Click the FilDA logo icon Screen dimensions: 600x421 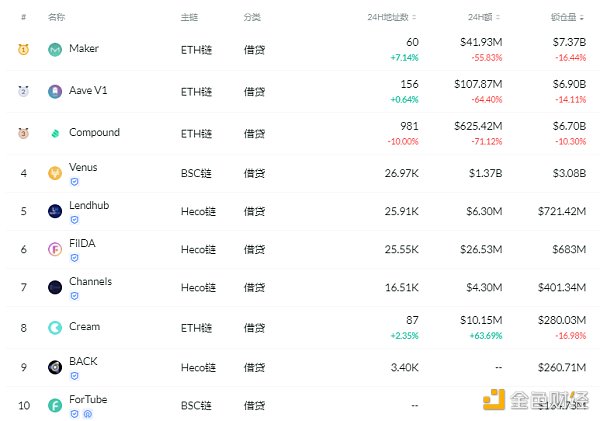pyautogui.click(x=55, y=249)
